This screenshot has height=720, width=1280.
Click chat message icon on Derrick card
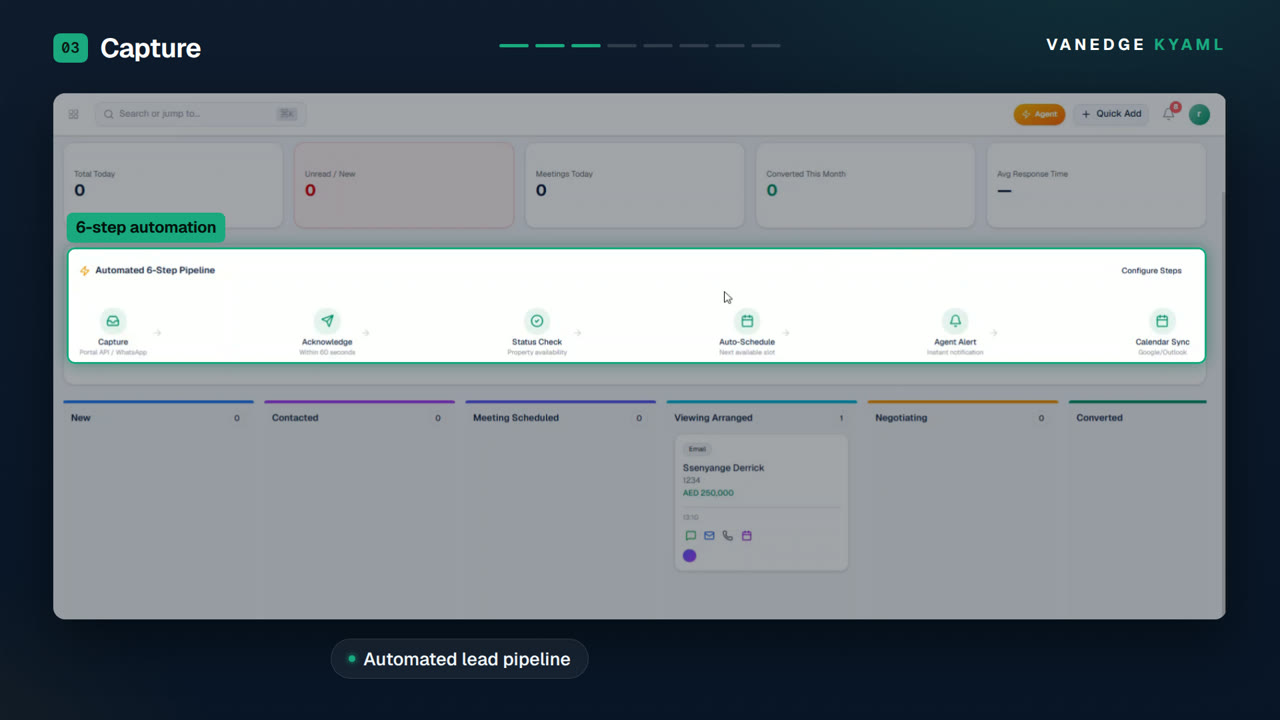point(690,536)
